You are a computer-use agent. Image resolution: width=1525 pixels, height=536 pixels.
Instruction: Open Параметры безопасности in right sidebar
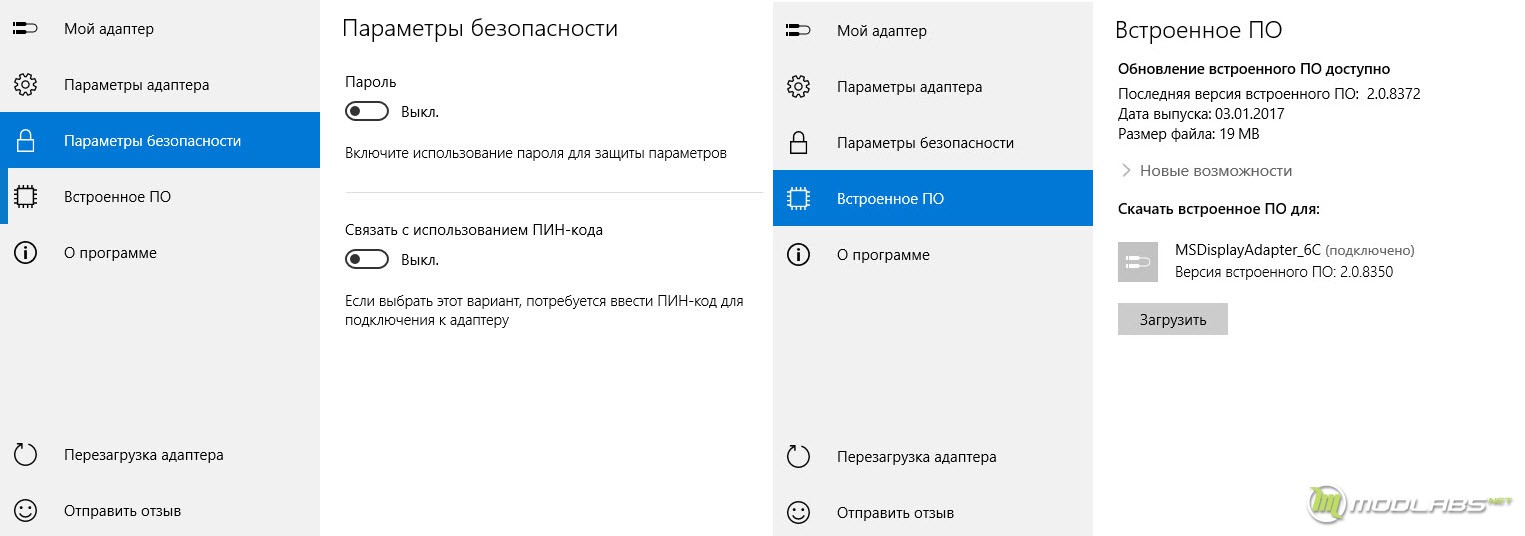pyautogui.click(x=925, y=143)
